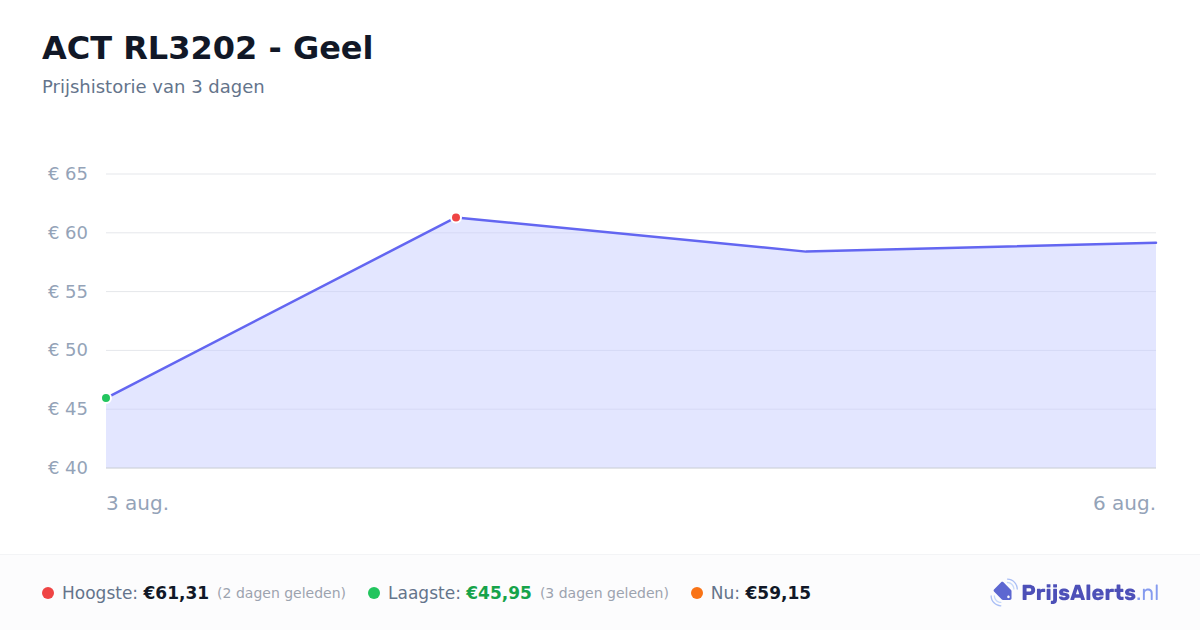Click the Prijshistorie van 3 dagen subtitle

(153, 87)
